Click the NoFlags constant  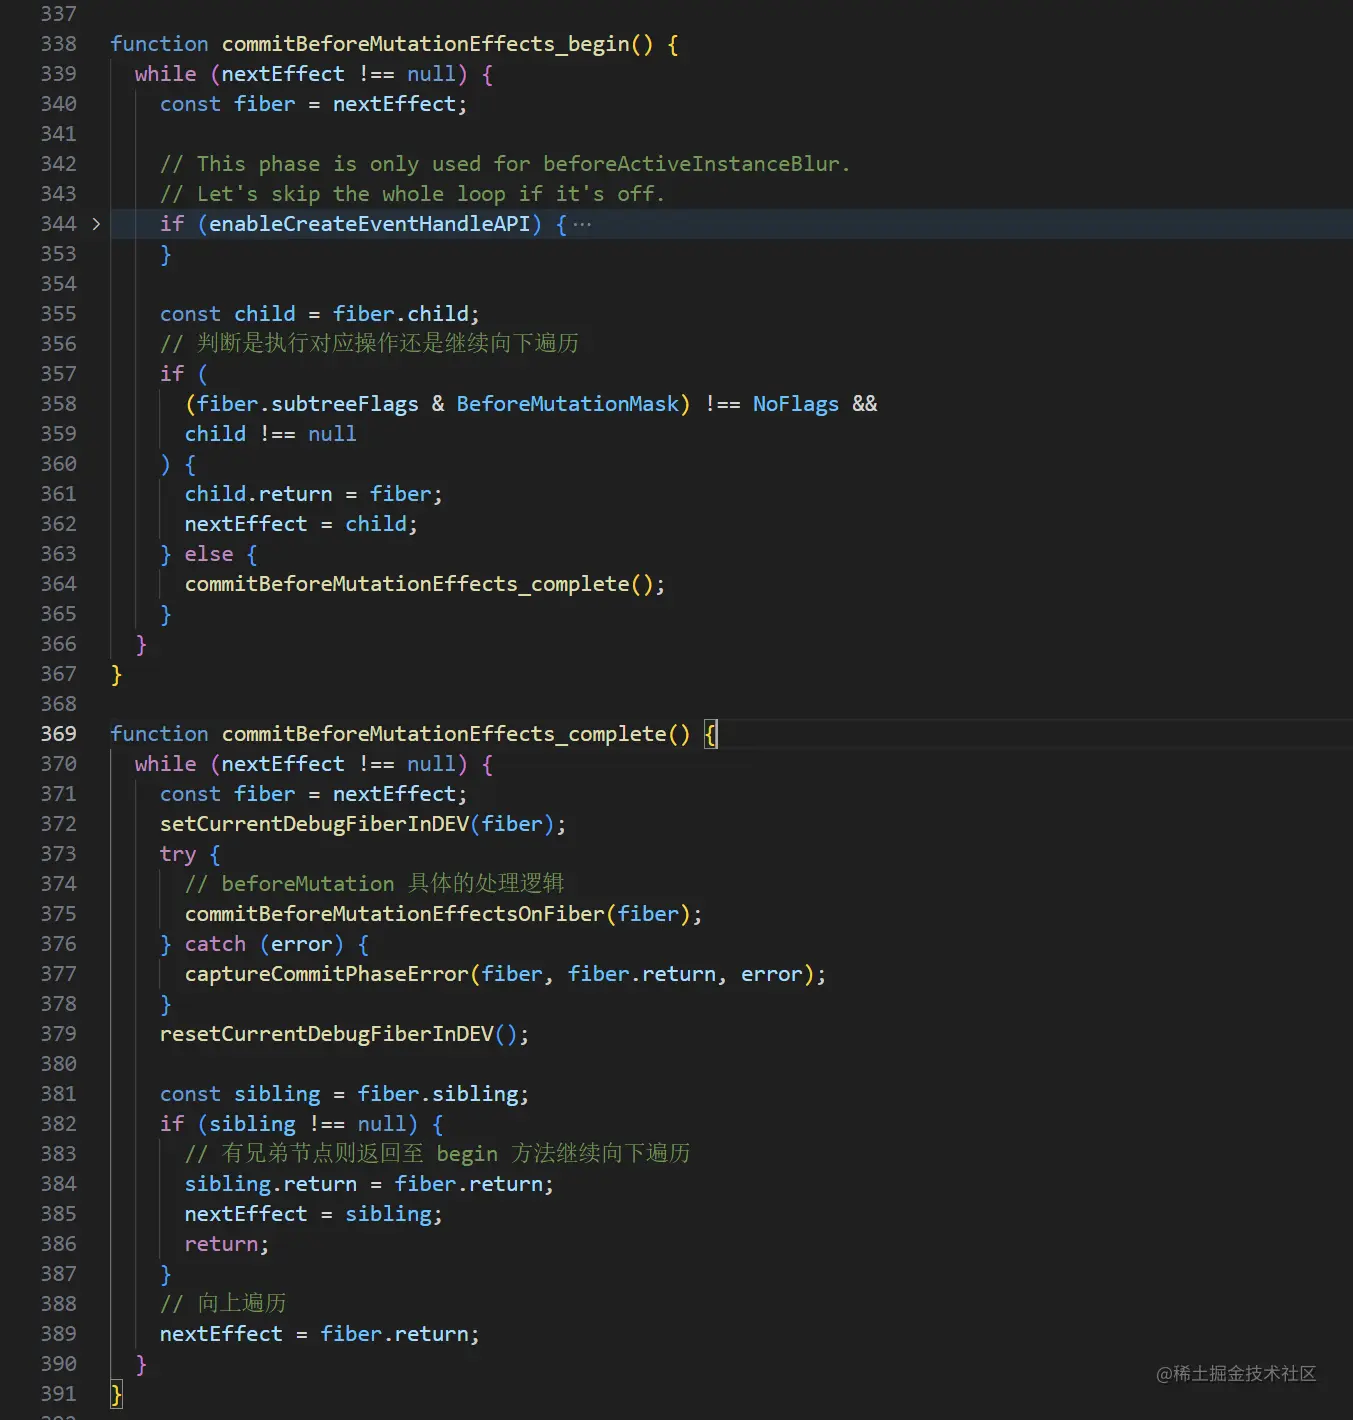coord(796,404)
